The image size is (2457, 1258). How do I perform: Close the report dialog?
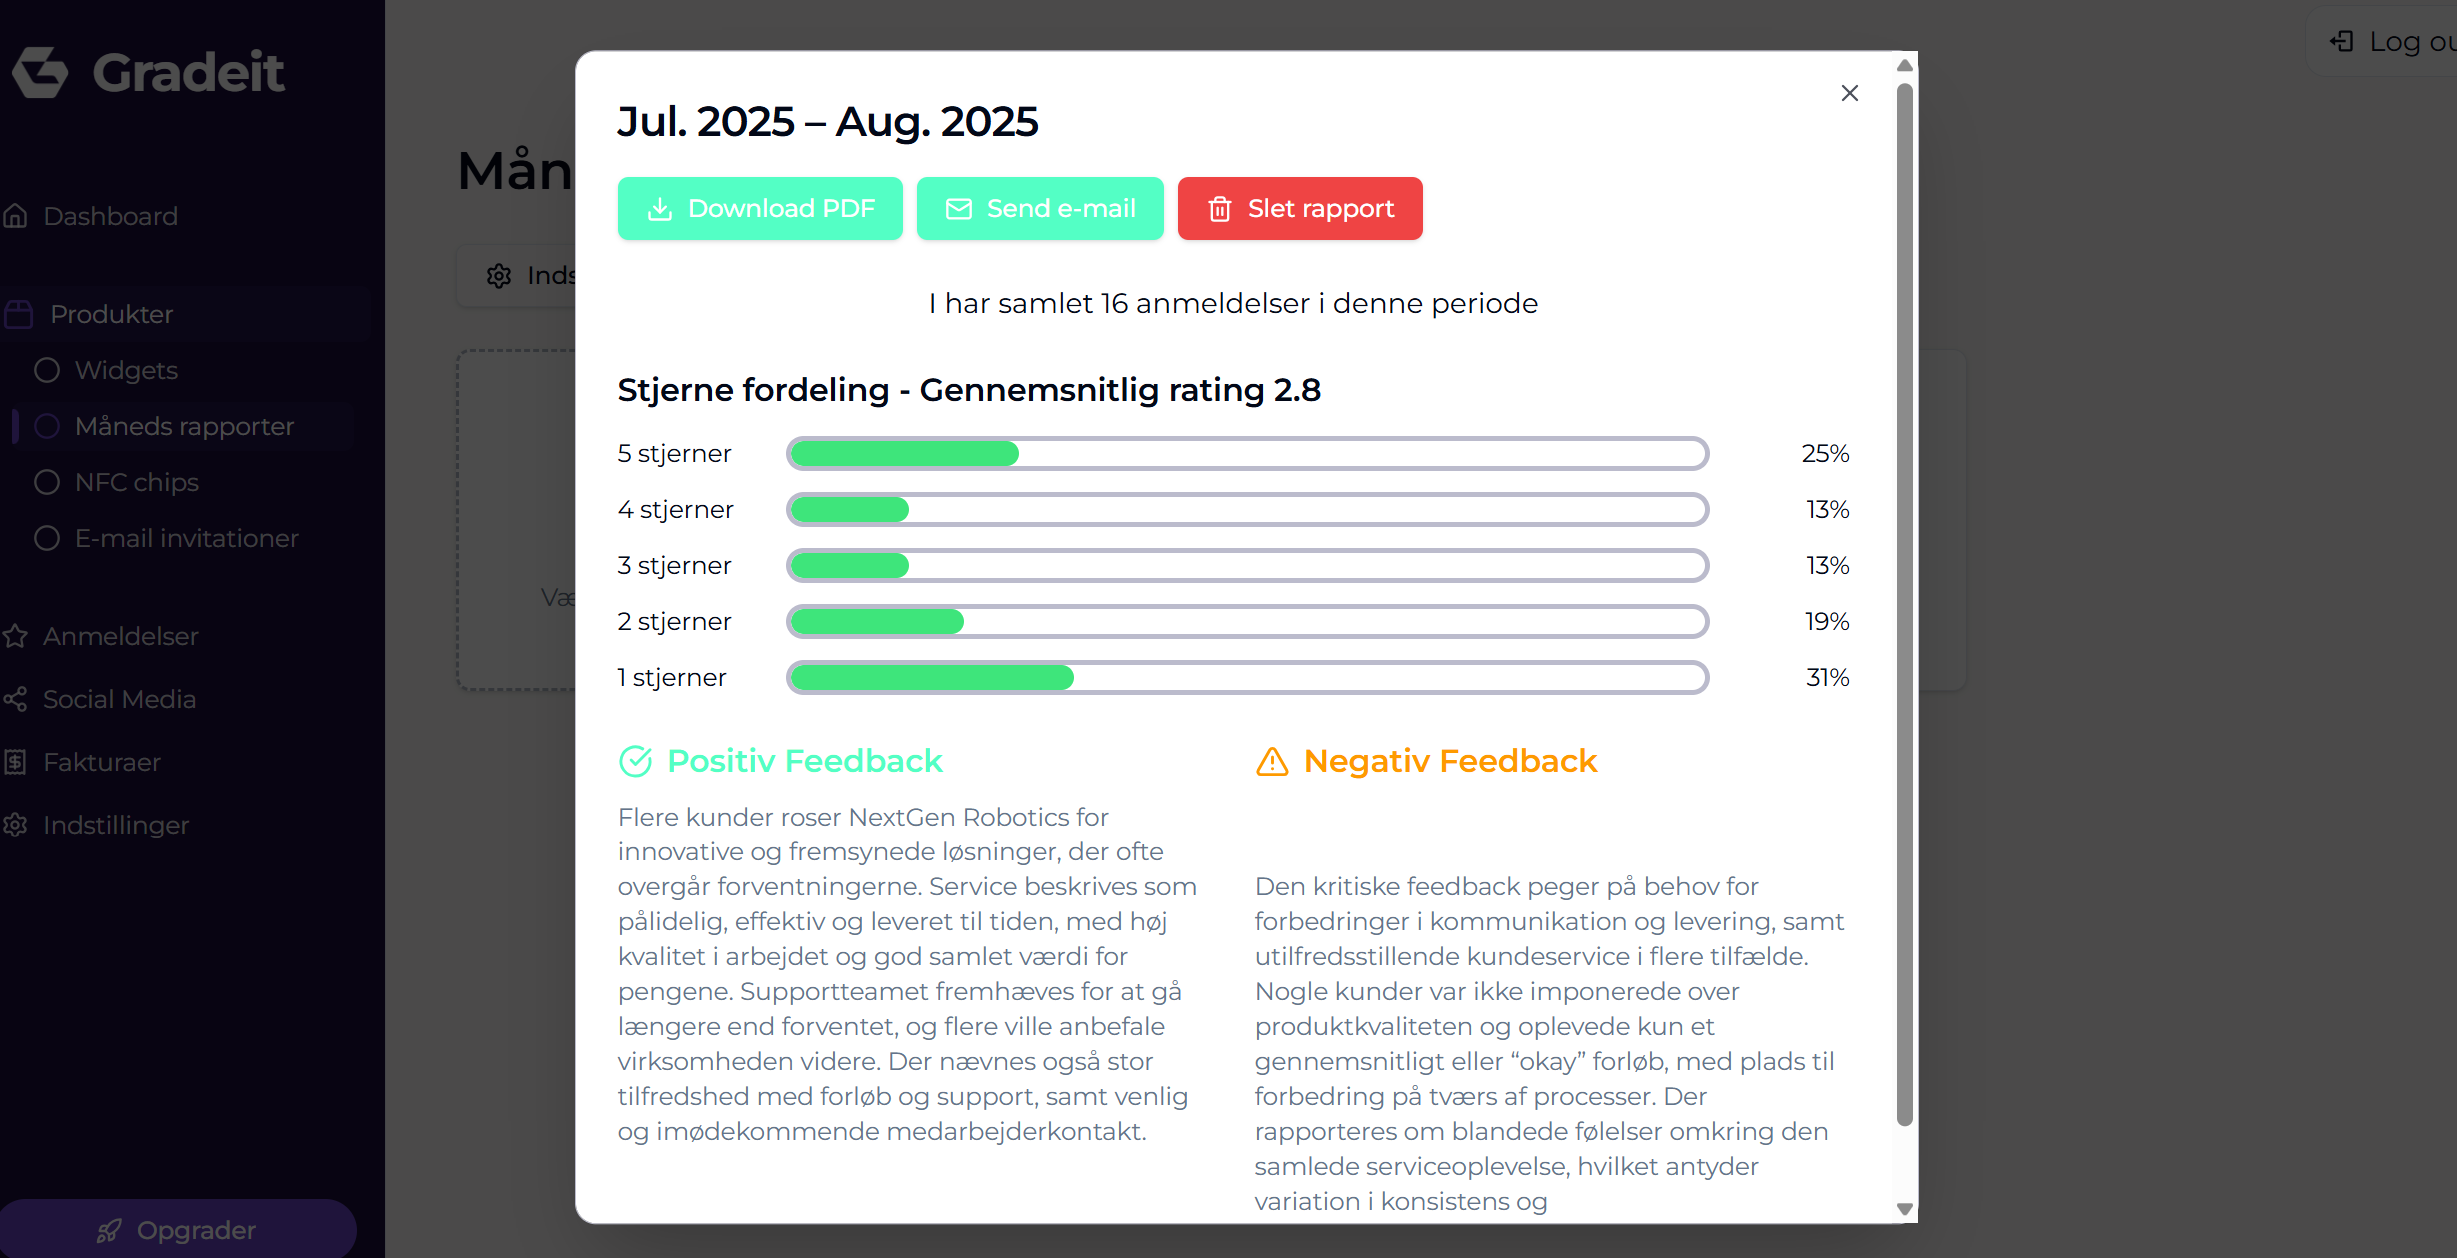1849,93
